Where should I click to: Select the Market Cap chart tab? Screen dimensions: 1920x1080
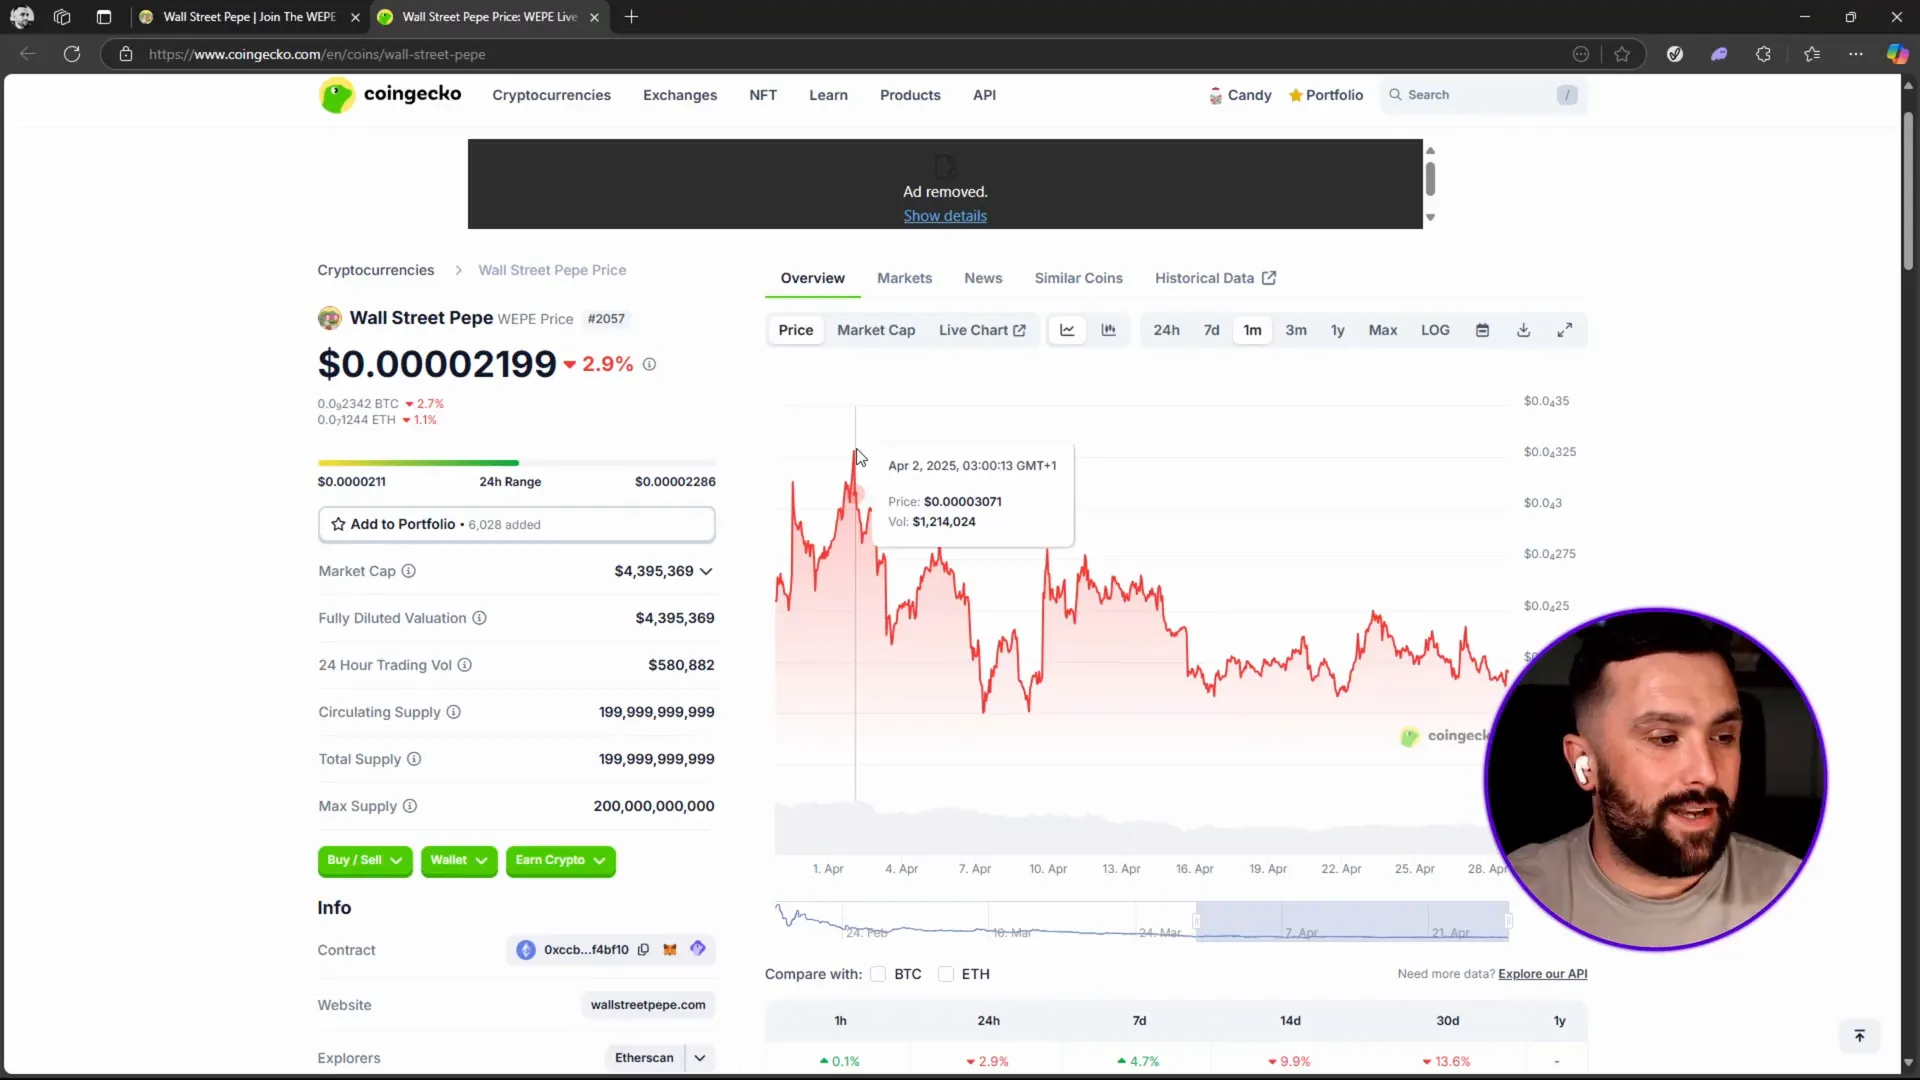coord(876,330)
